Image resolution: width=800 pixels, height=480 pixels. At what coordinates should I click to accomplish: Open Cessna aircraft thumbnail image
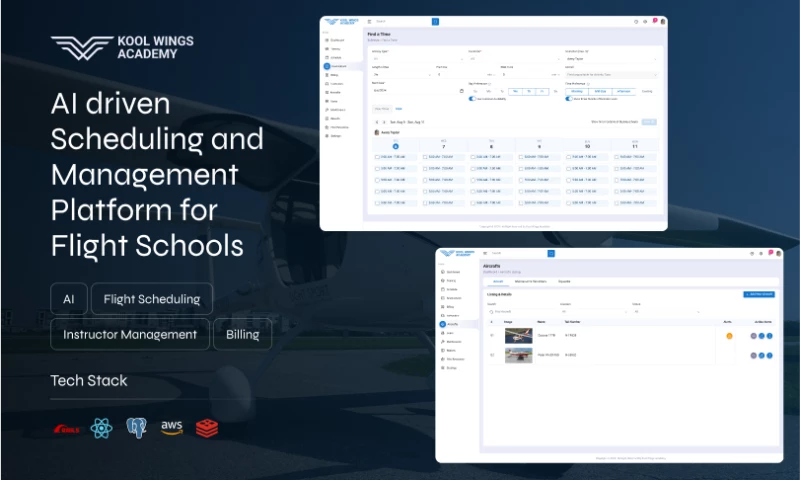click(x=518, y=336)
